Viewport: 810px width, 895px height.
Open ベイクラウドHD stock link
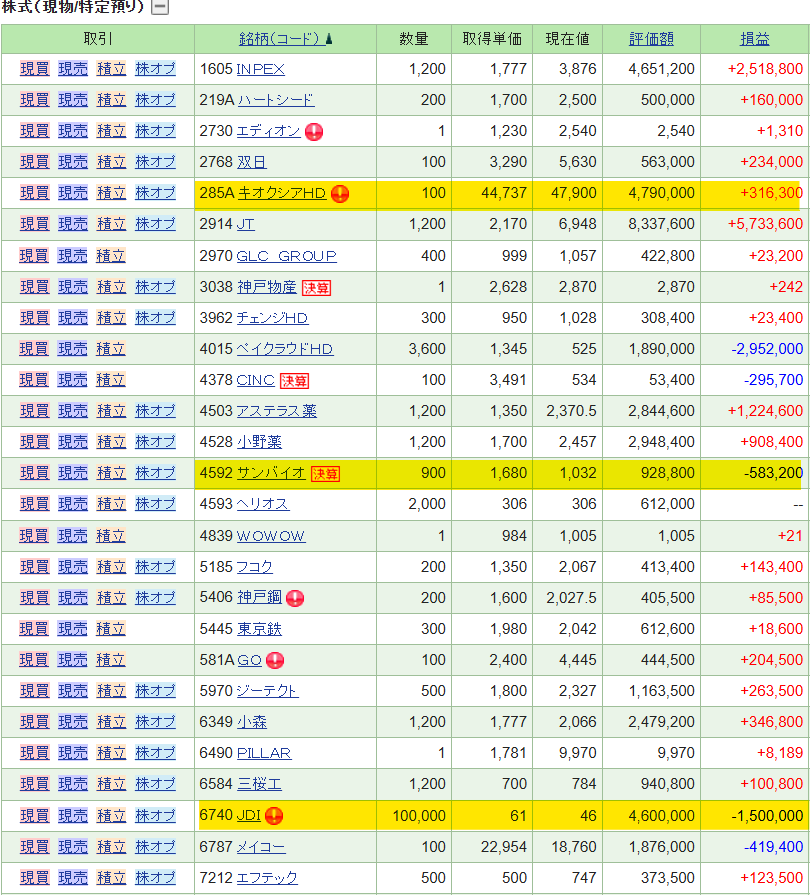tap(285, 349)
